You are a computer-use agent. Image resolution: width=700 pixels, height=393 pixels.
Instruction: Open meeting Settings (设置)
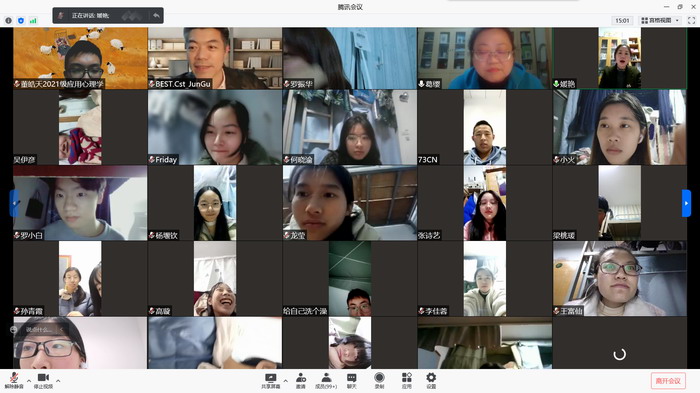[x=431, y=381]
